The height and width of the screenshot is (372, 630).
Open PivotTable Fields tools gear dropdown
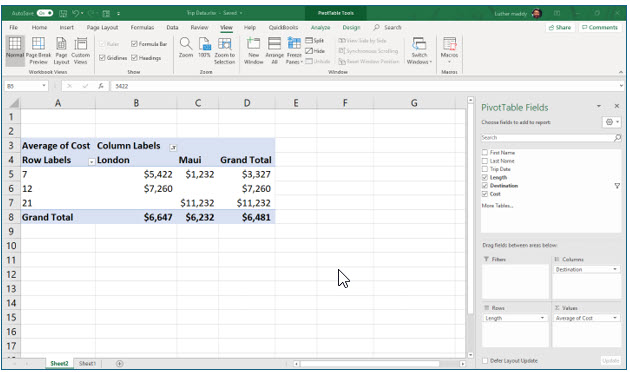coord(612,122)
